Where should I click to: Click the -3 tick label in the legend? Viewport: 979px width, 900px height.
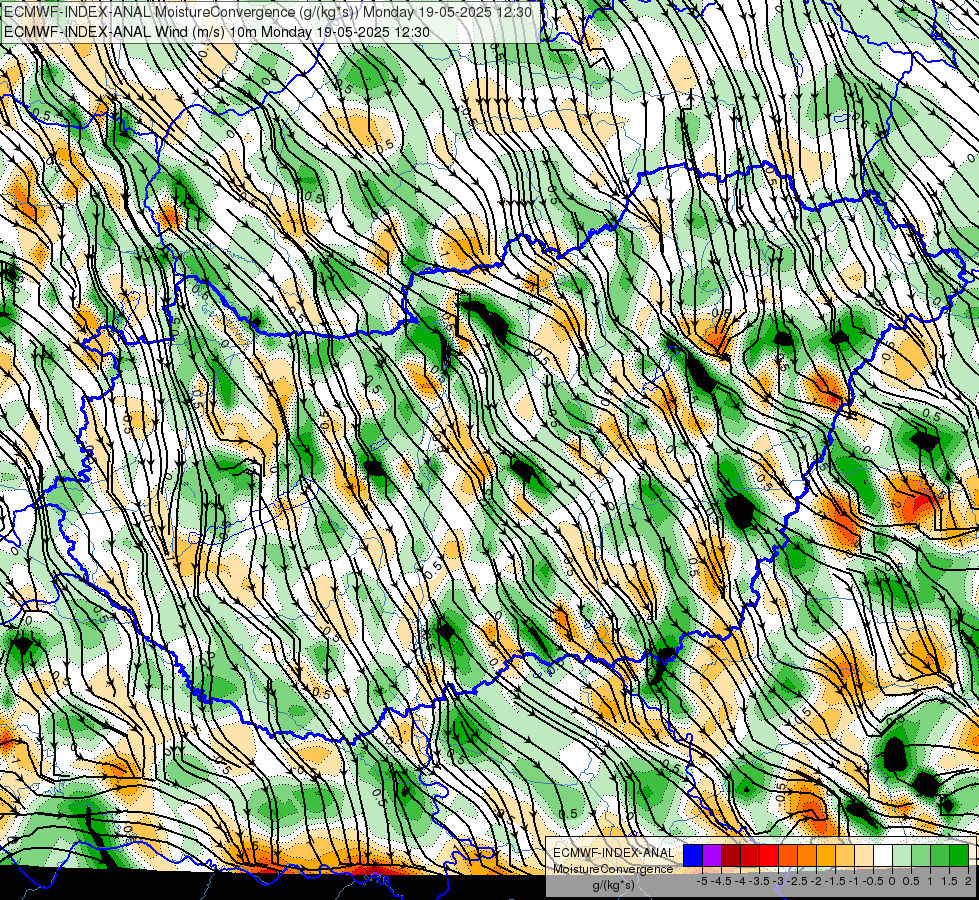[778, 881]
